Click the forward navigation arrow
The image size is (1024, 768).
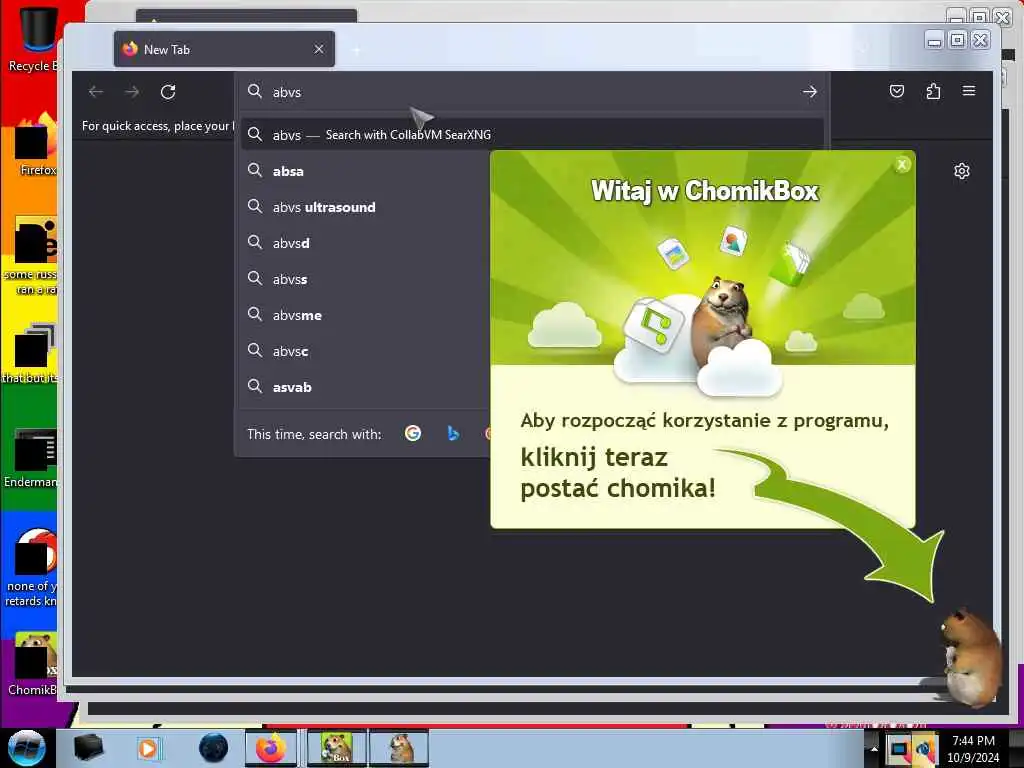132,92
